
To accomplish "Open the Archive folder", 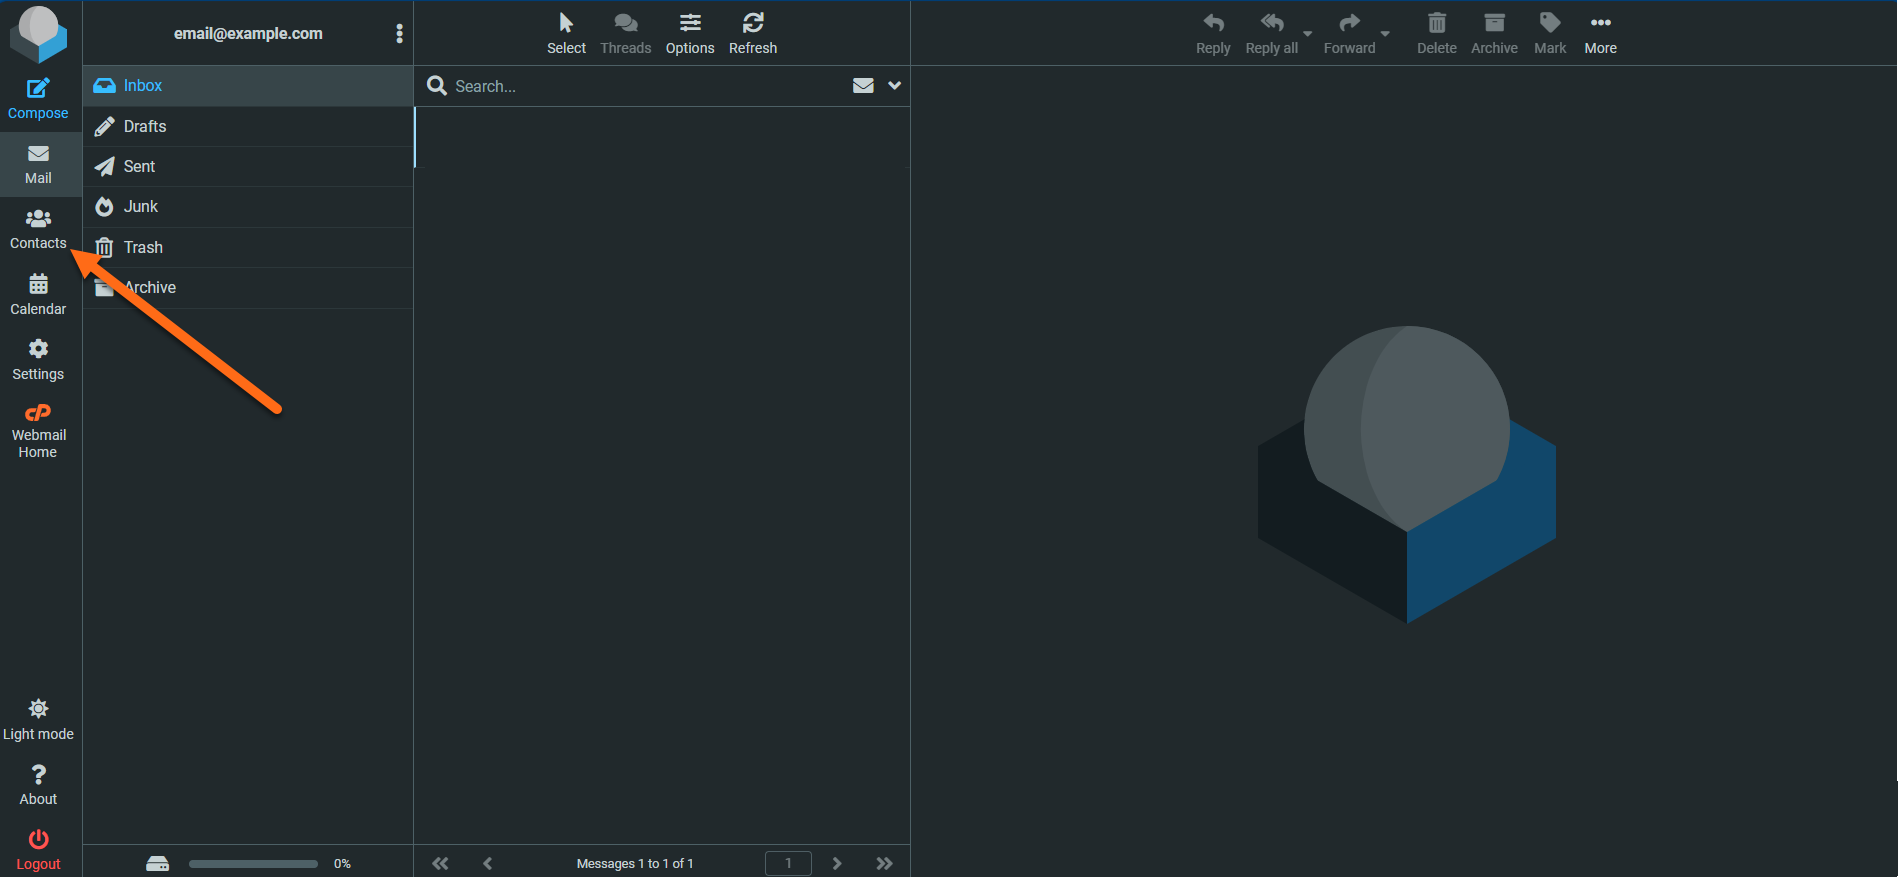I will click(x=248, y=287).
